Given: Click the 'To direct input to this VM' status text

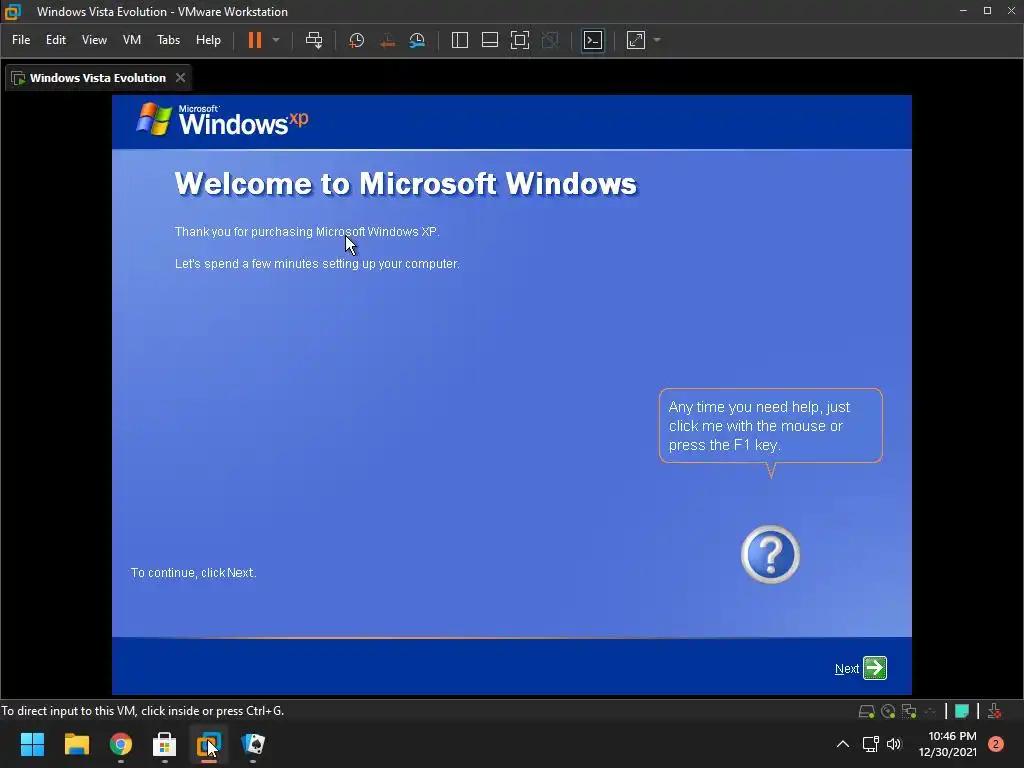Looking at the screenshot, I should 142,711.
